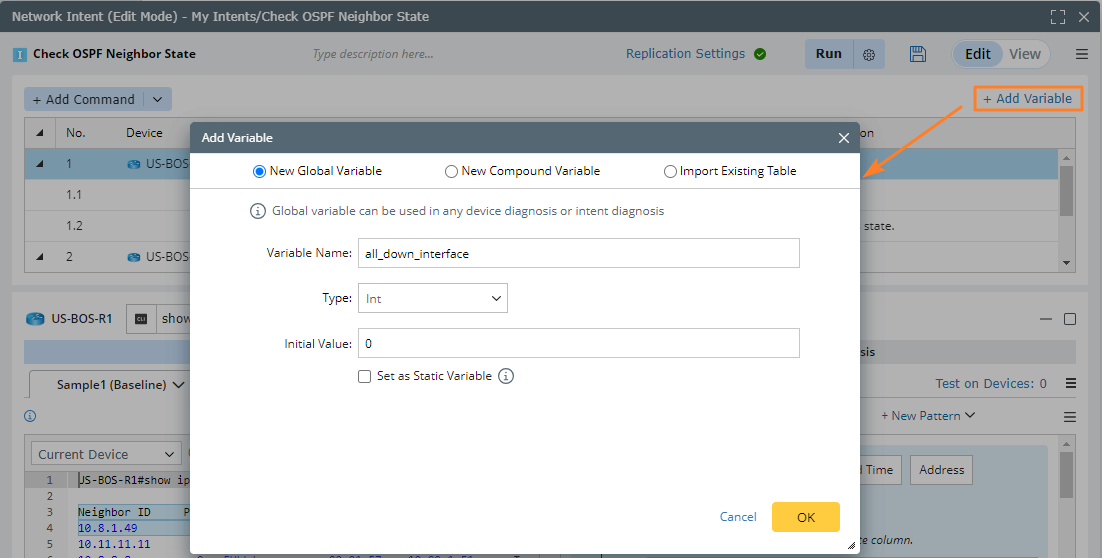1102x558 pixels.
Task: Collapse row 1 in command table
Action: point(39,164)
